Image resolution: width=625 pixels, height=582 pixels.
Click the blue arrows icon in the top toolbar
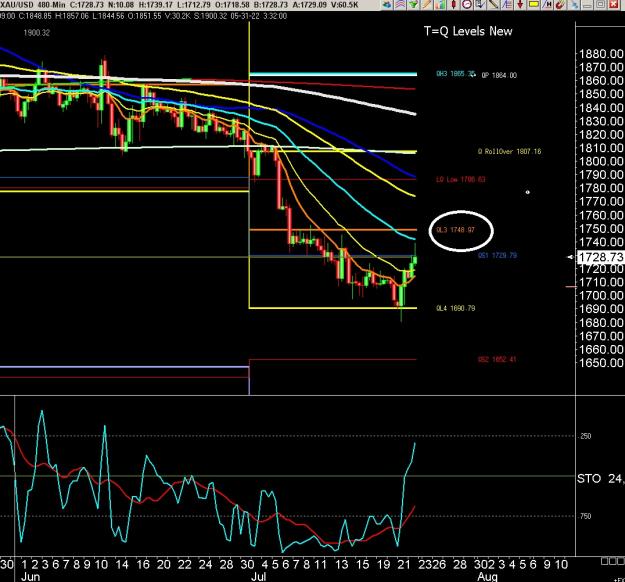387,4
